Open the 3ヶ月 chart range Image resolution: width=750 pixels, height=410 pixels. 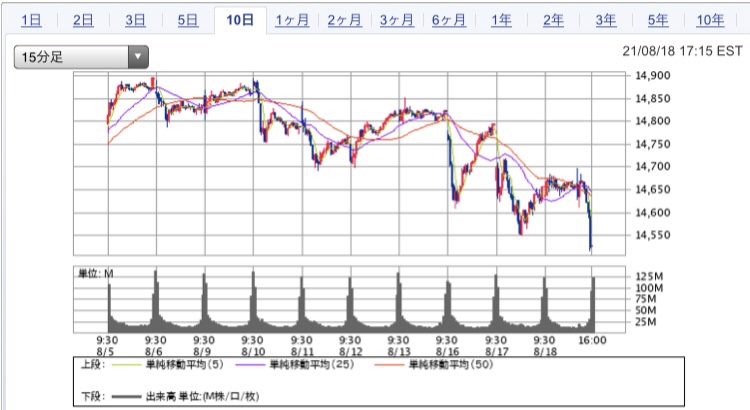[397, 20]
